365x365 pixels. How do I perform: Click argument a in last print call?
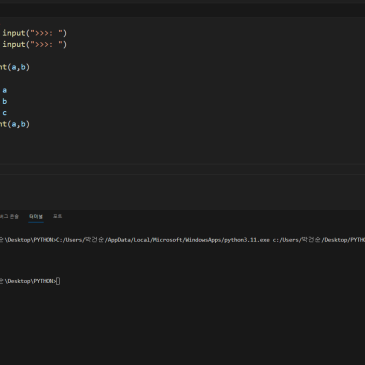point(14,124)
